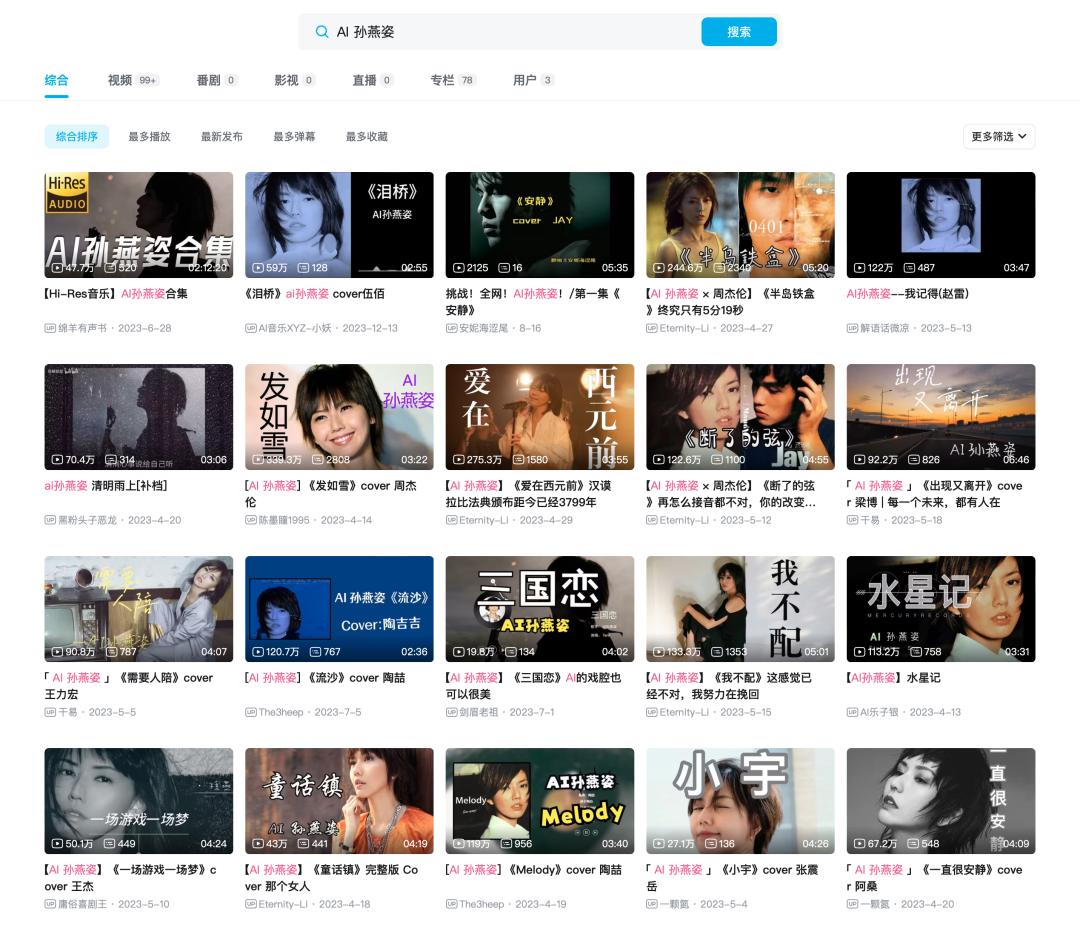This screenshot has width=1080, height=928.
Task: Enable 最新发布 sorting
Action: click(220, 136)
